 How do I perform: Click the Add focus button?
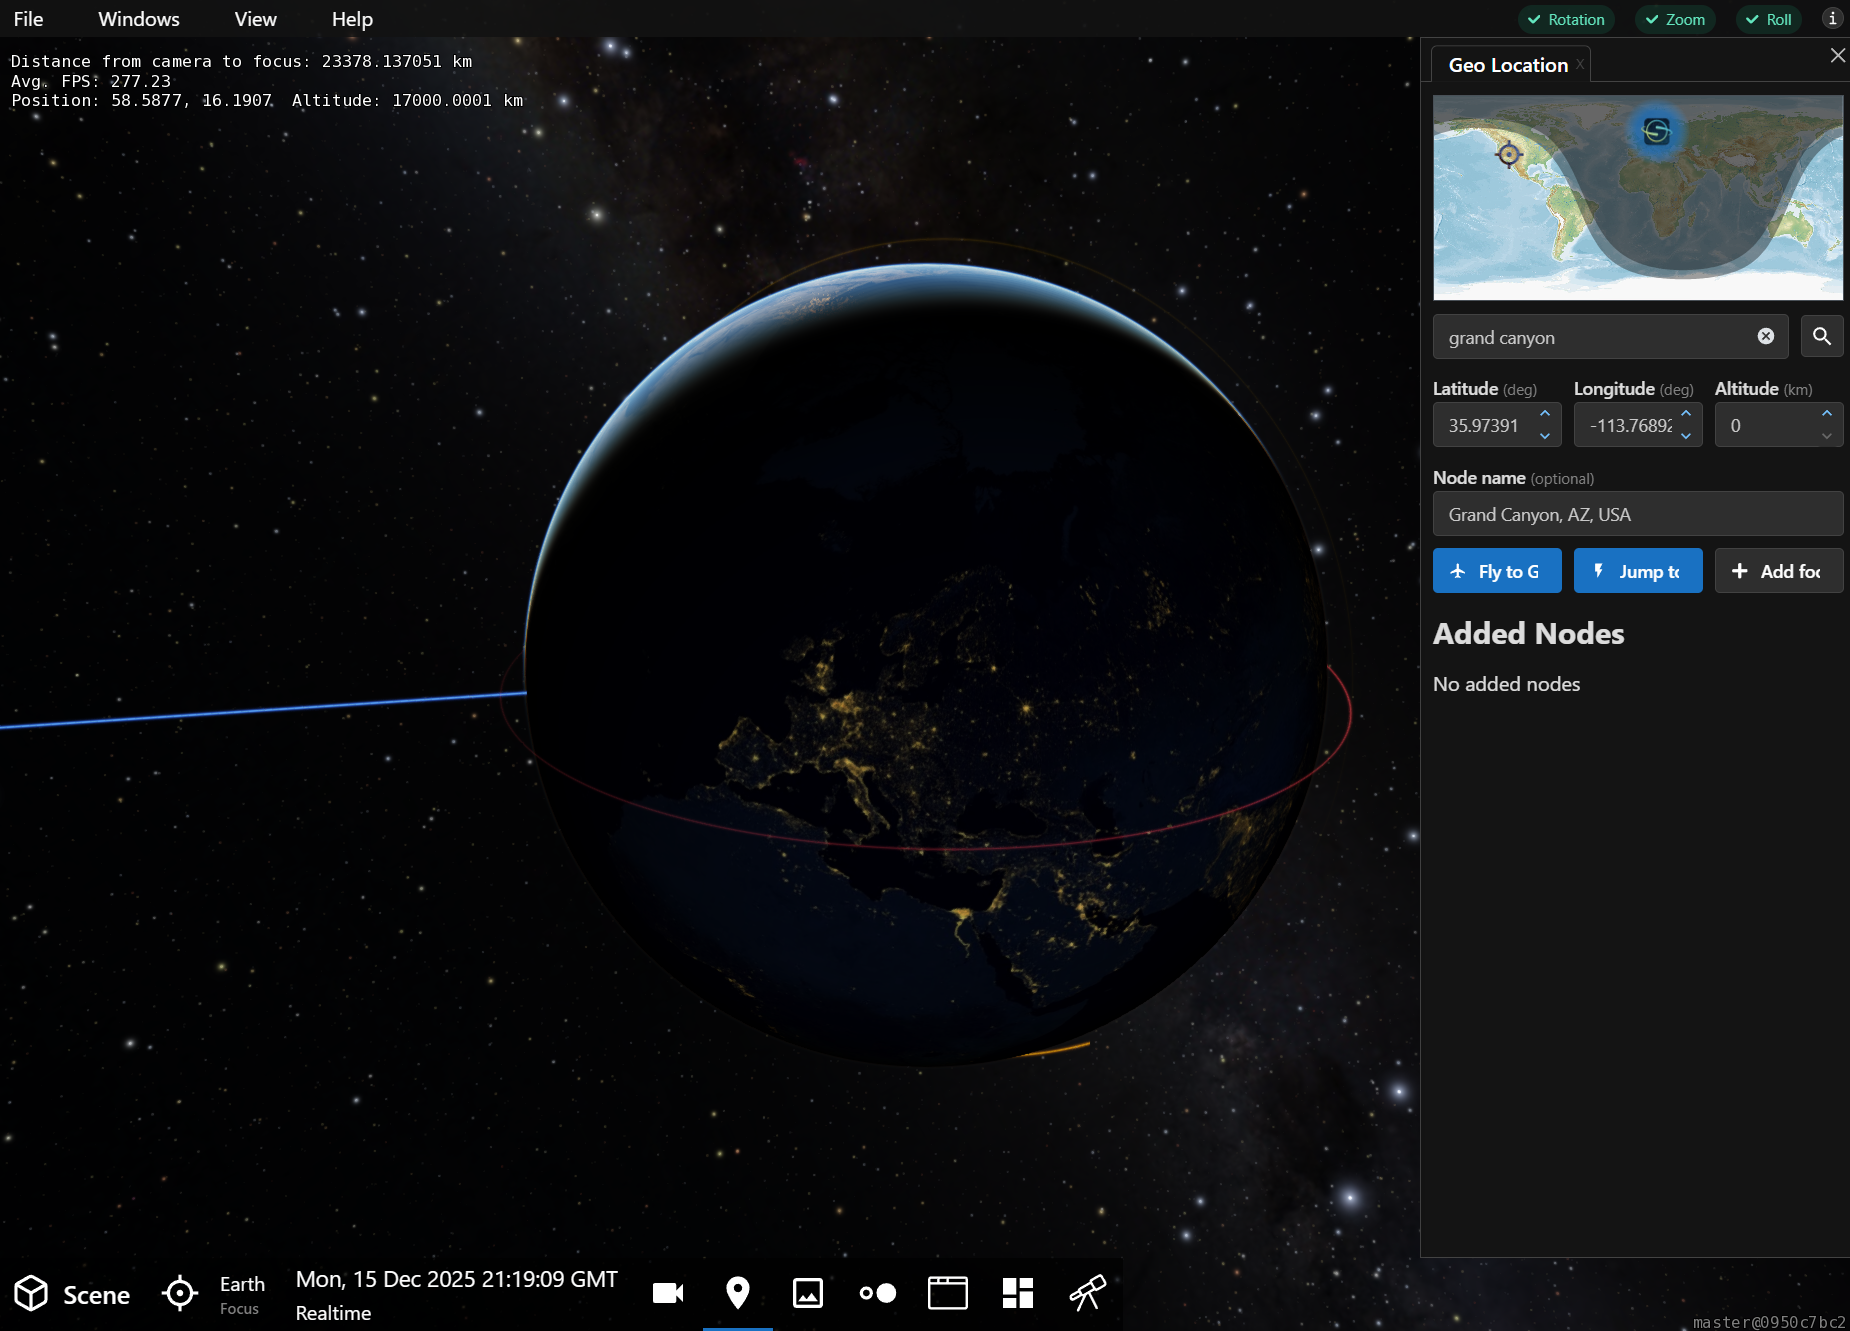pos(1779,571)
